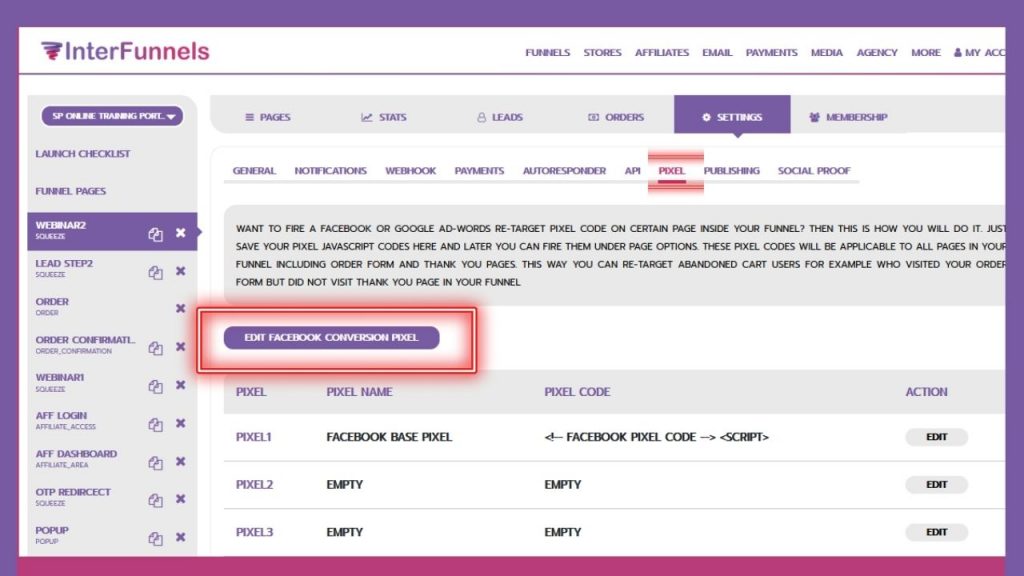Switch to the PAGES tab
1024x576 pixels.
[268, 117]
